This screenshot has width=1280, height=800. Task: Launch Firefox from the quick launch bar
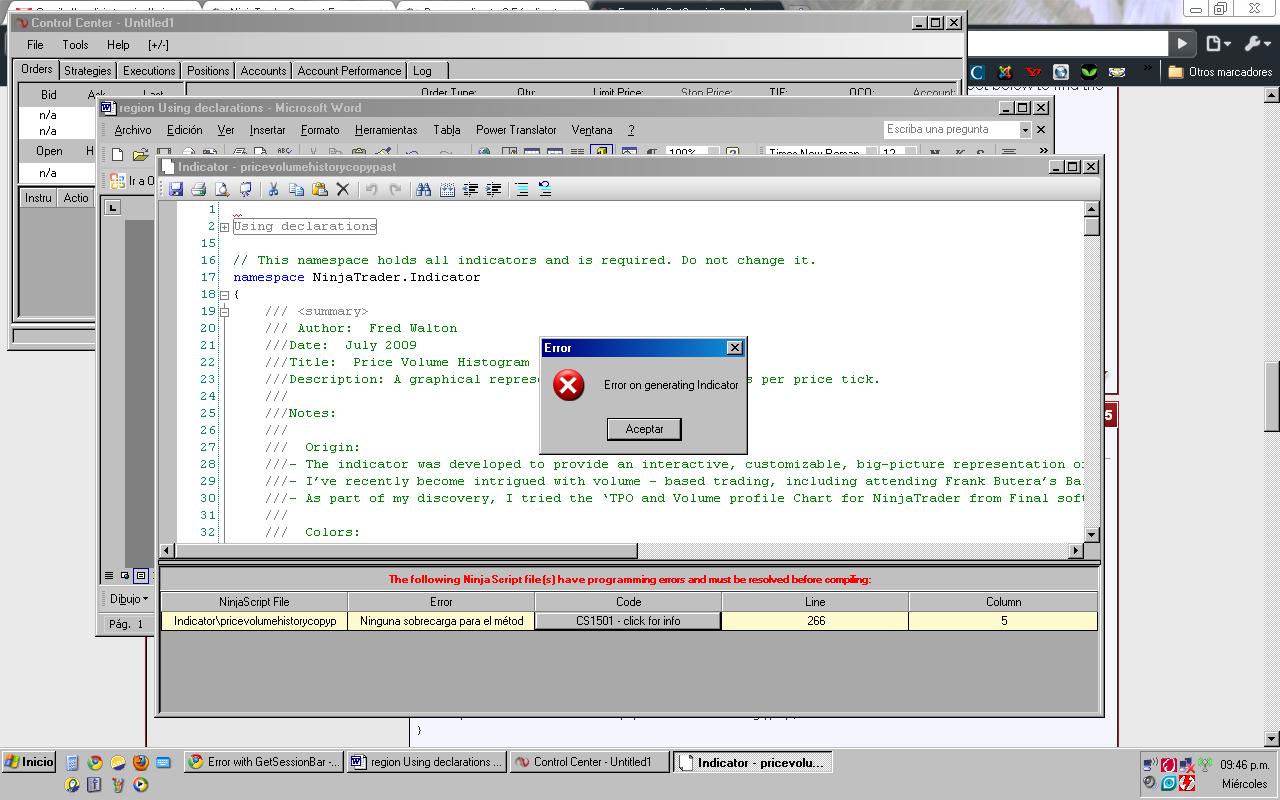tap(140, 763)
